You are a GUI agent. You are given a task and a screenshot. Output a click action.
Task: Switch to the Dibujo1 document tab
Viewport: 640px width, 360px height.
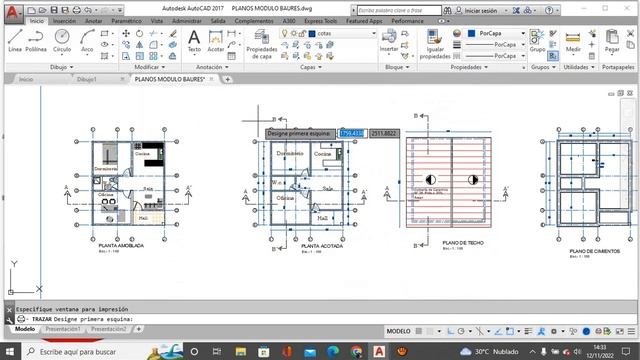pos(87,79)
